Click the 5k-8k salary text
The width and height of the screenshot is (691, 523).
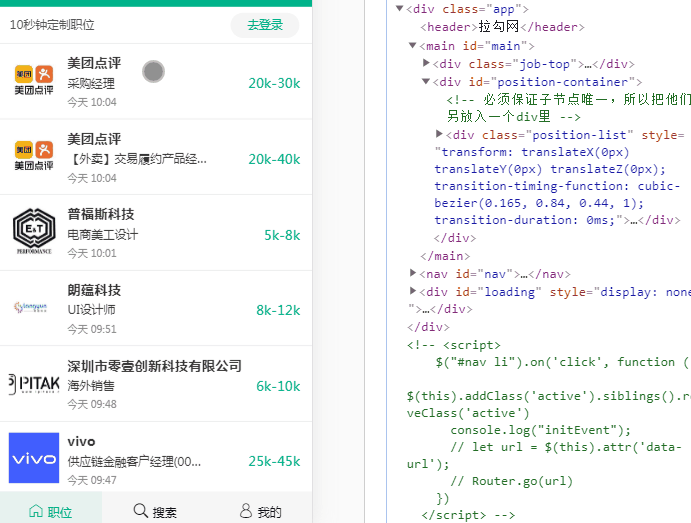(x=282, y=235)
